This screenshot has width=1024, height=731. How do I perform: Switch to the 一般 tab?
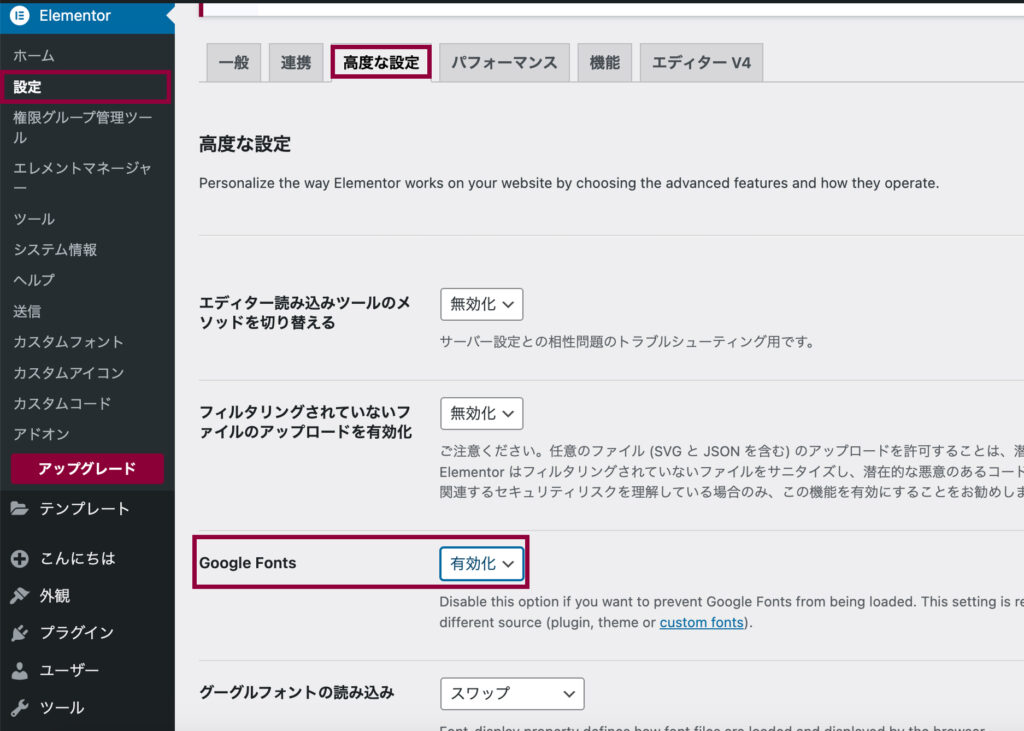point(233,63)
